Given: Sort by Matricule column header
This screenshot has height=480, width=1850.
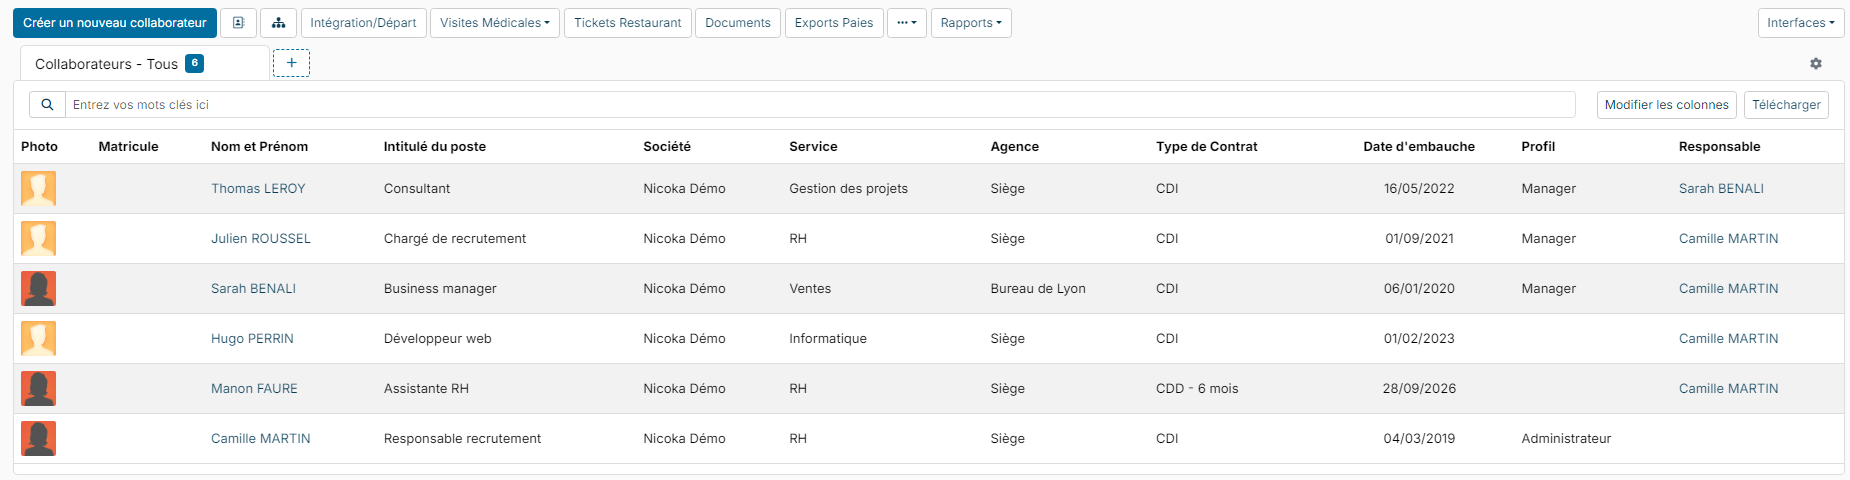Looking at the screenshot, I should pyautogui.click(x=128, y=146).
